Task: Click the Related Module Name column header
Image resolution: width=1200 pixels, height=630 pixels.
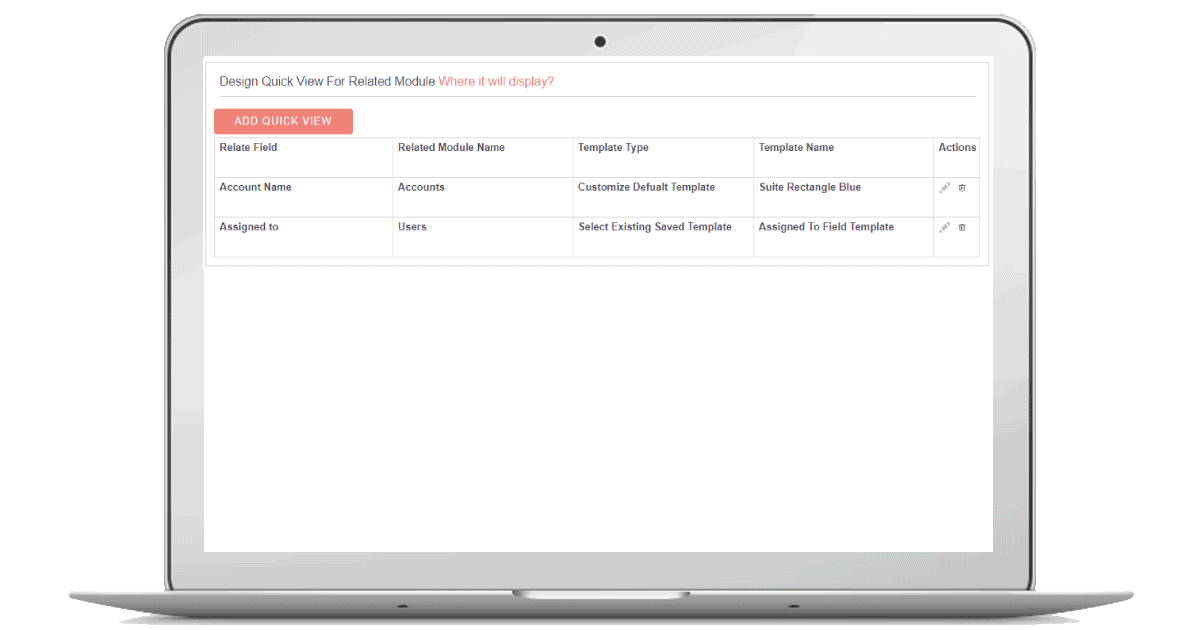Action: click(x=451, y=148)
